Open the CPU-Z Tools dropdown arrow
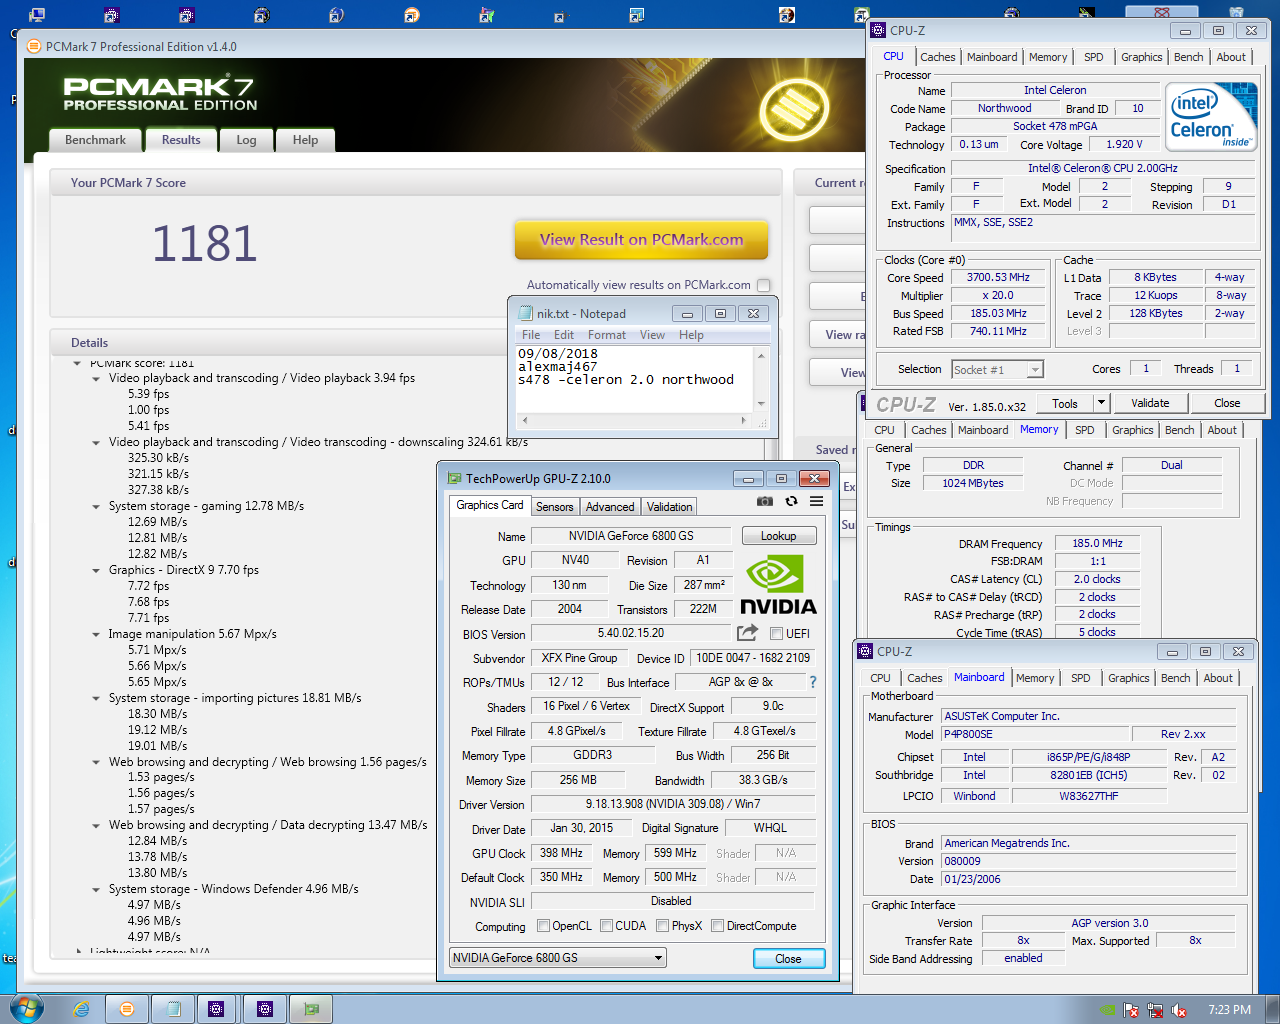The image size is (1280, 1024). [1101, 403]
